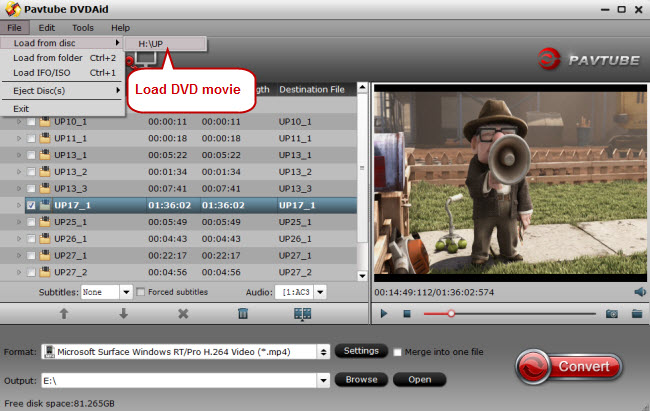Stop the preview playback

tap(407, 314)
